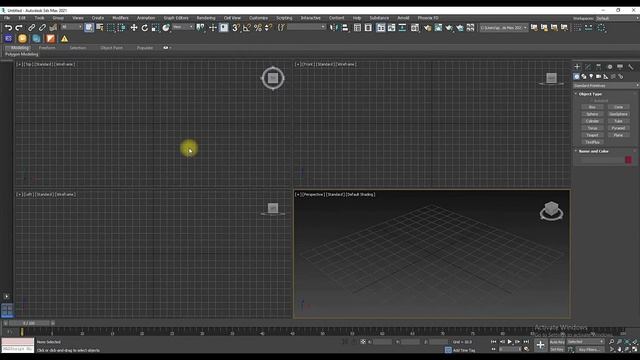
Task: Click the Box primitive button
Action: (x=592, y=107)
